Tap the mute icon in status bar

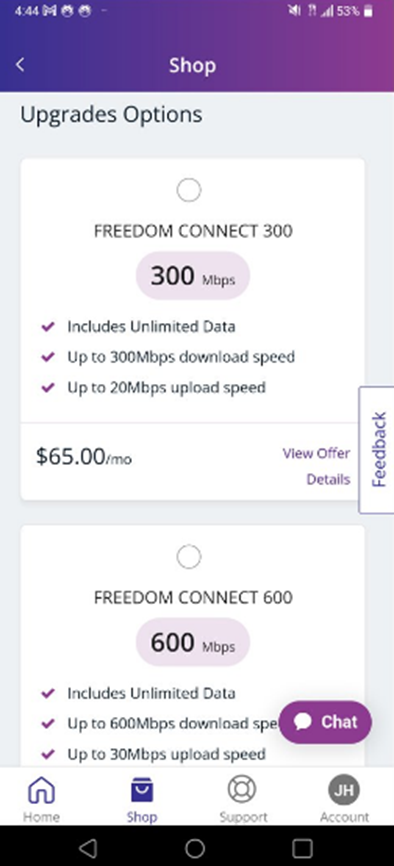[x=294, y=11]
